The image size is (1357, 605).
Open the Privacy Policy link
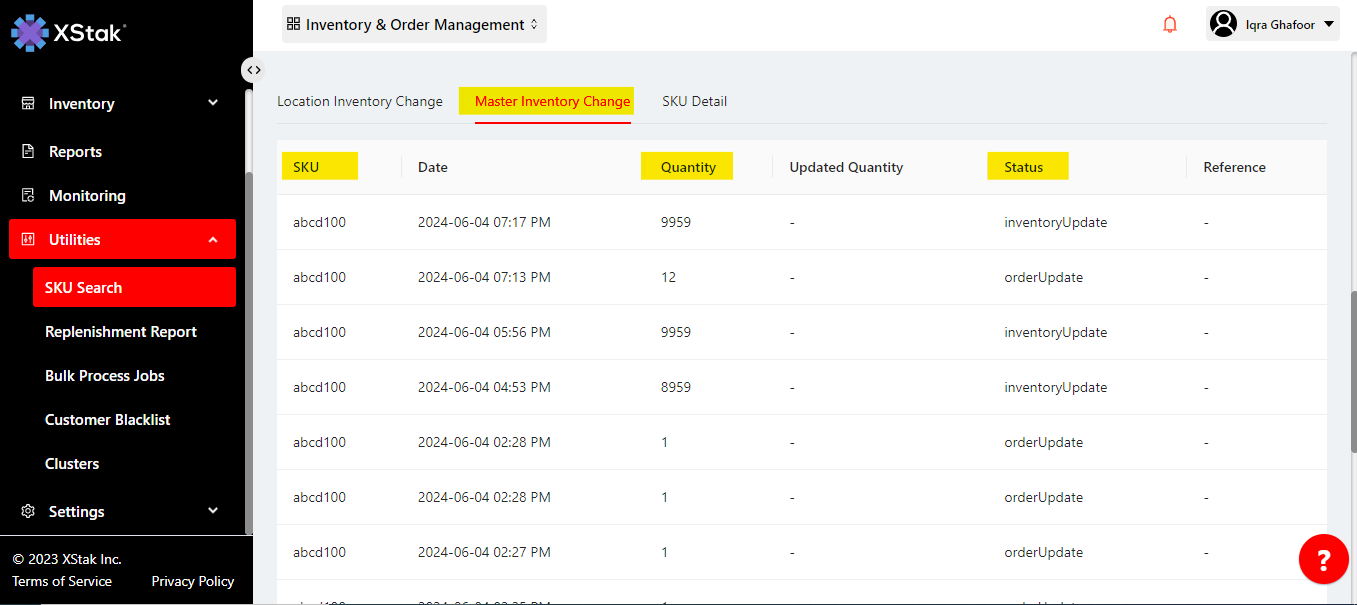[x=192, y=581]
